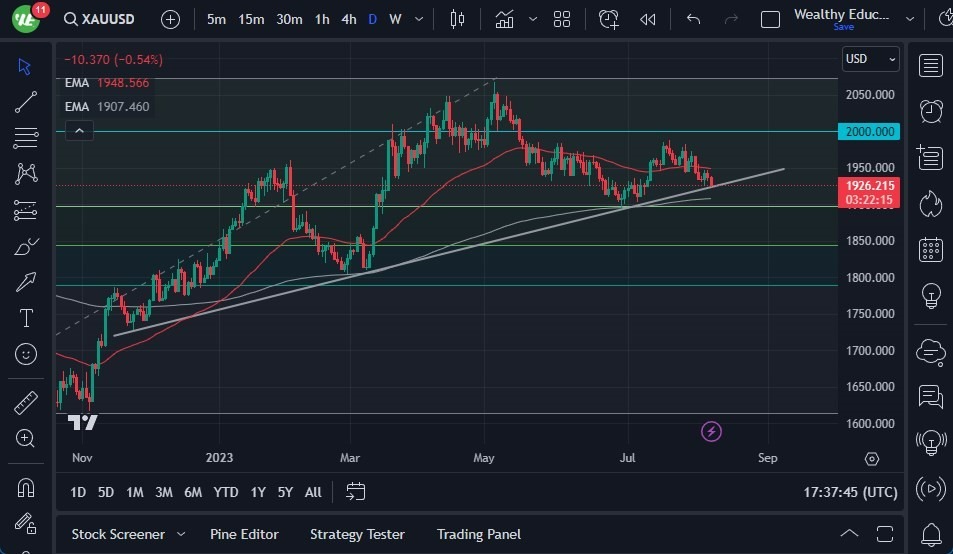Click the XAUUSD symbol search field
Image resolution: width=953 pixels, height=554 pixels.
tap(105, 19)
